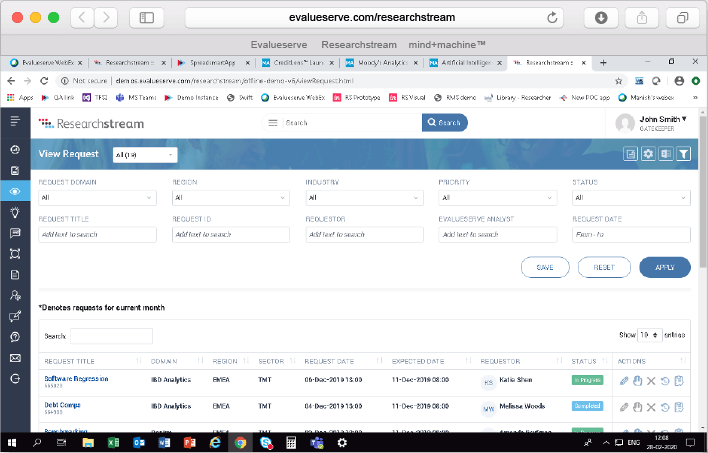The height and width of the screenshot is (453, 708).
Task: Open the help question mark icon in sidebar
Action: [x=15, y=337]
